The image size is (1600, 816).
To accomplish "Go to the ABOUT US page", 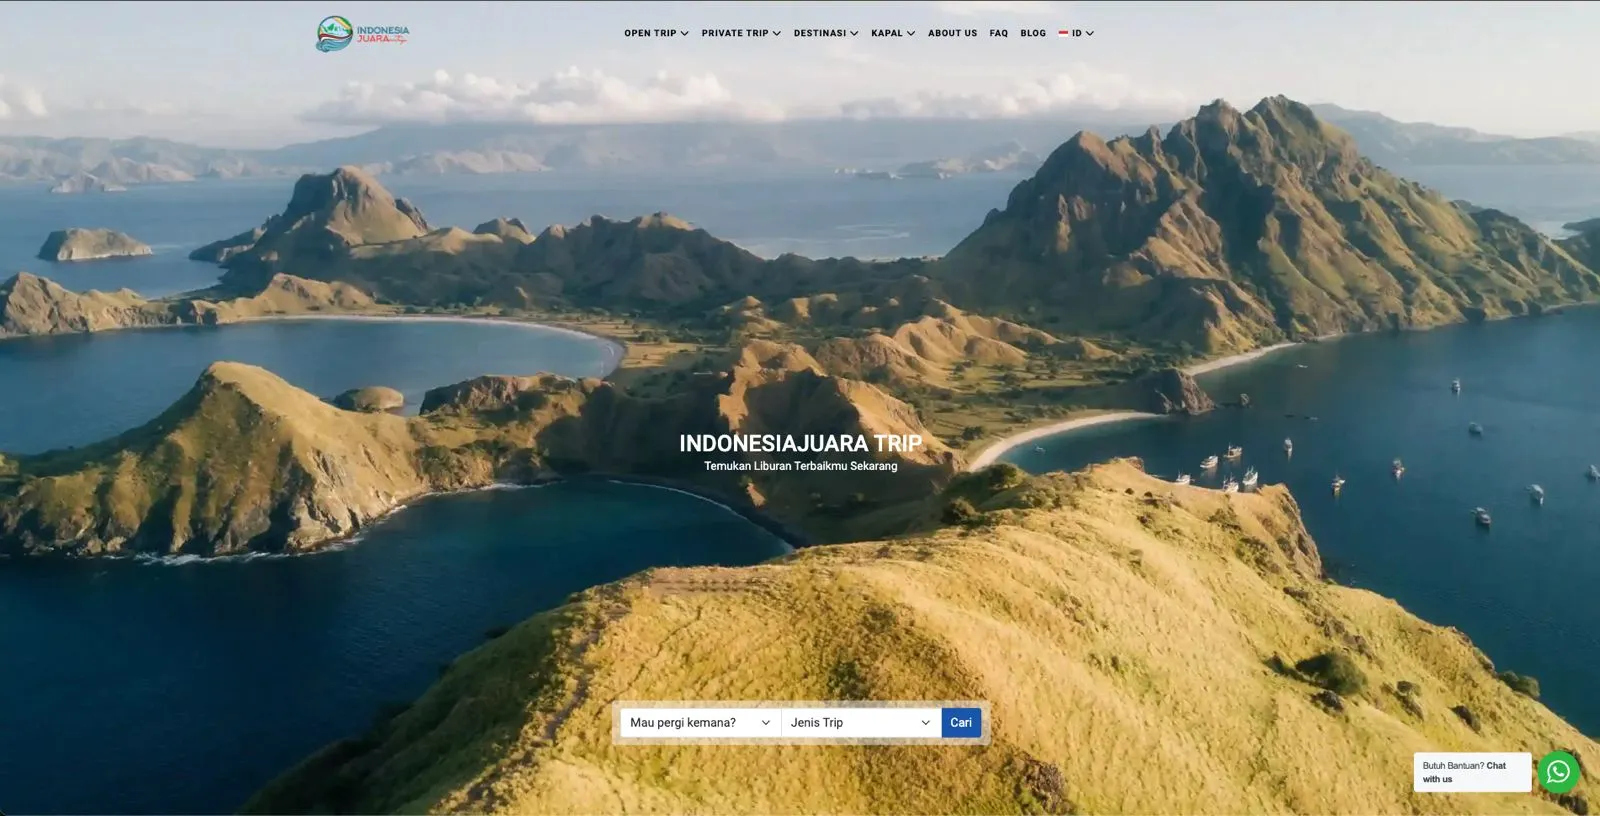I will point(952,33).
